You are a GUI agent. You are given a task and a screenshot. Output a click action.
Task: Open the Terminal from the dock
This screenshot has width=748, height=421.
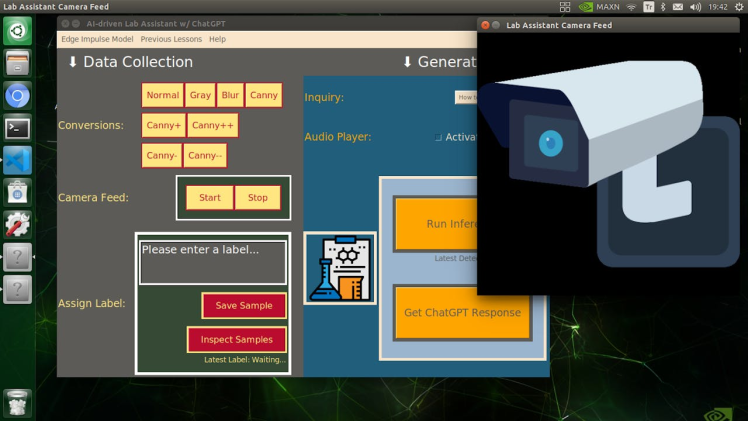[17, 128]
